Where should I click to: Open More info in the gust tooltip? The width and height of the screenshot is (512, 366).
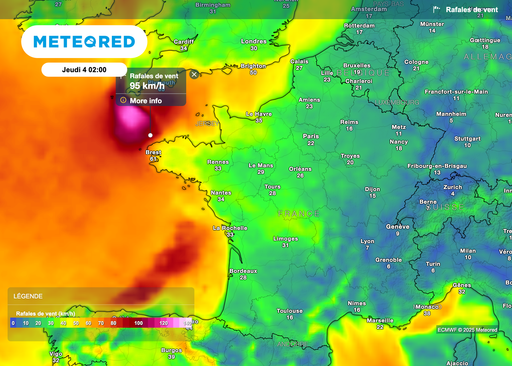(x=146, y=101)
